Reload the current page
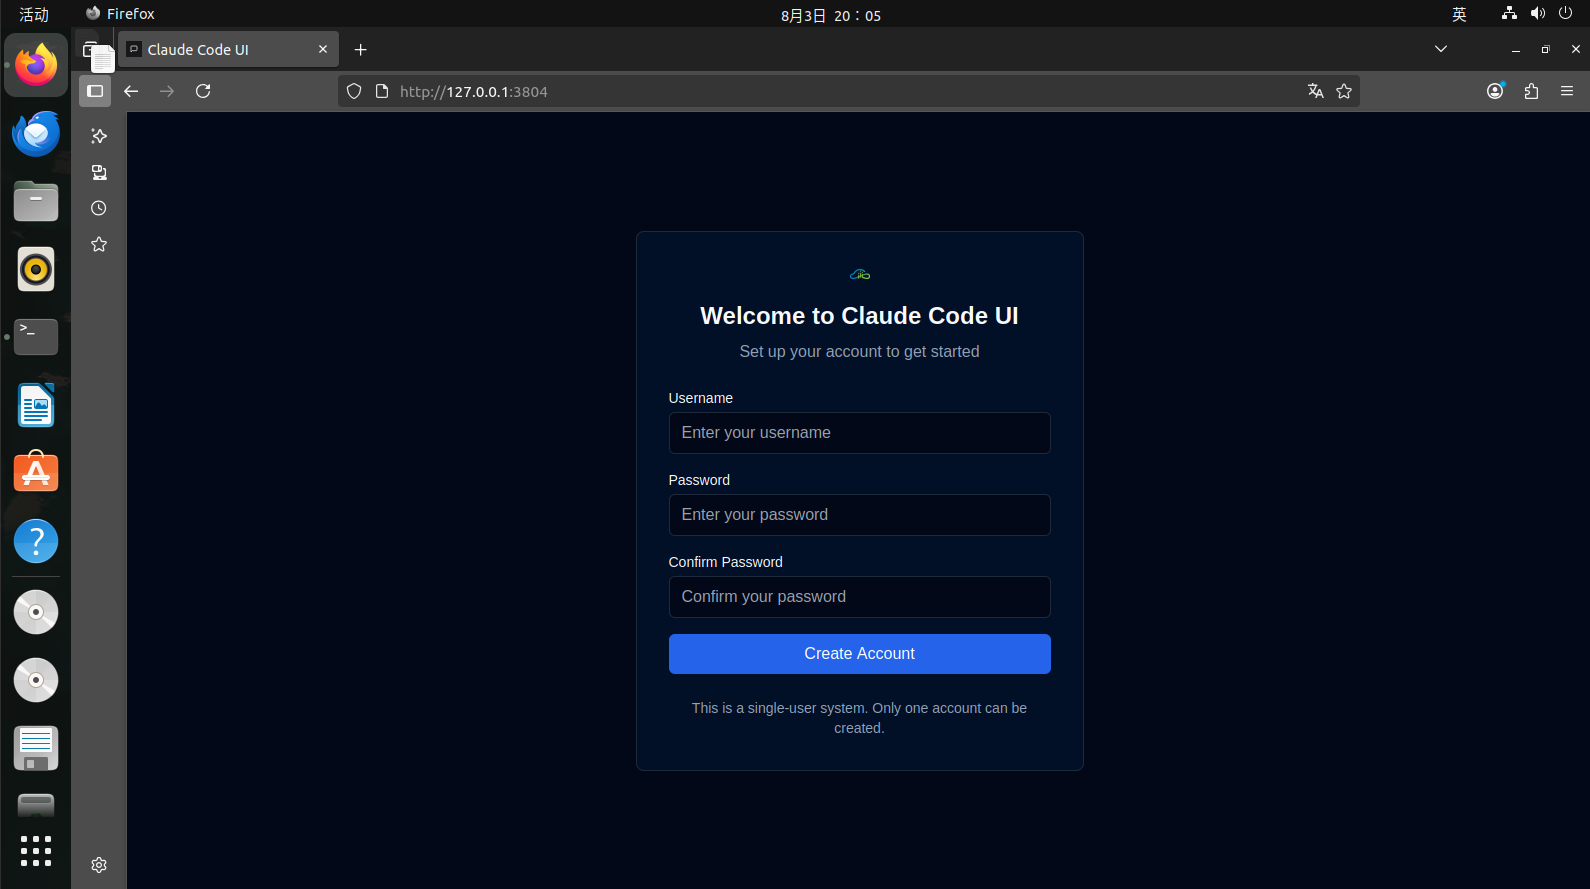Screen dimensions: 1590x889 (x=203, y=91)
